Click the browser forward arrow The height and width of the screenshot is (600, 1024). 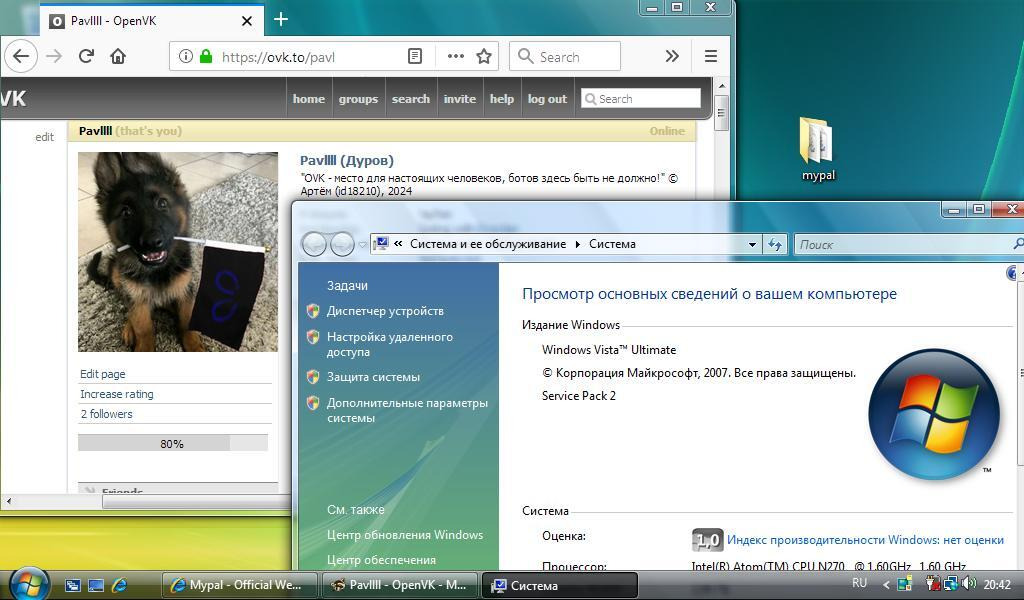[54, 56]
